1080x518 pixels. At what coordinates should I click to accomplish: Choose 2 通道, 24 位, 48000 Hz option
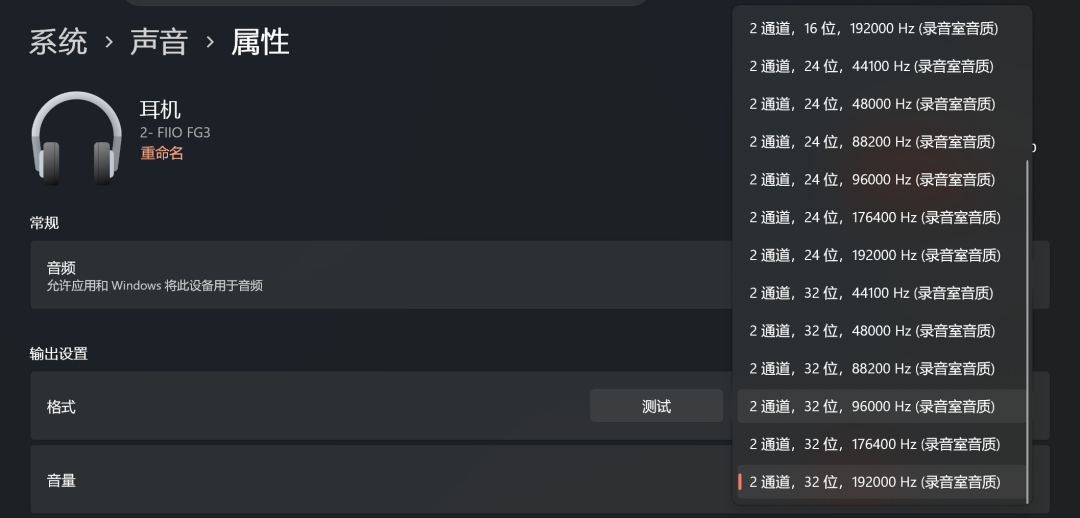pos(882,104)
